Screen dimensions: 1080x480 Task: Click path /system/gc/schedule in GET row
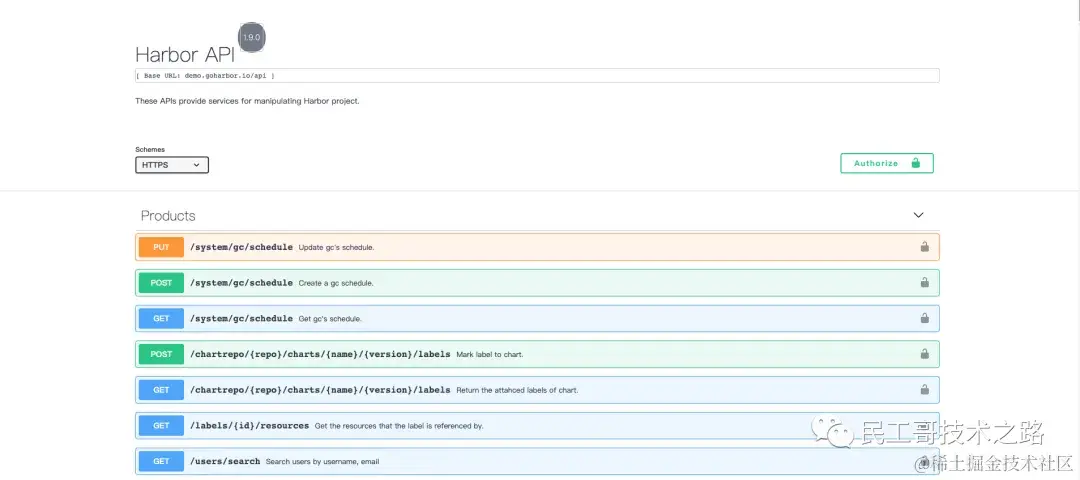[x=241, y=319]
